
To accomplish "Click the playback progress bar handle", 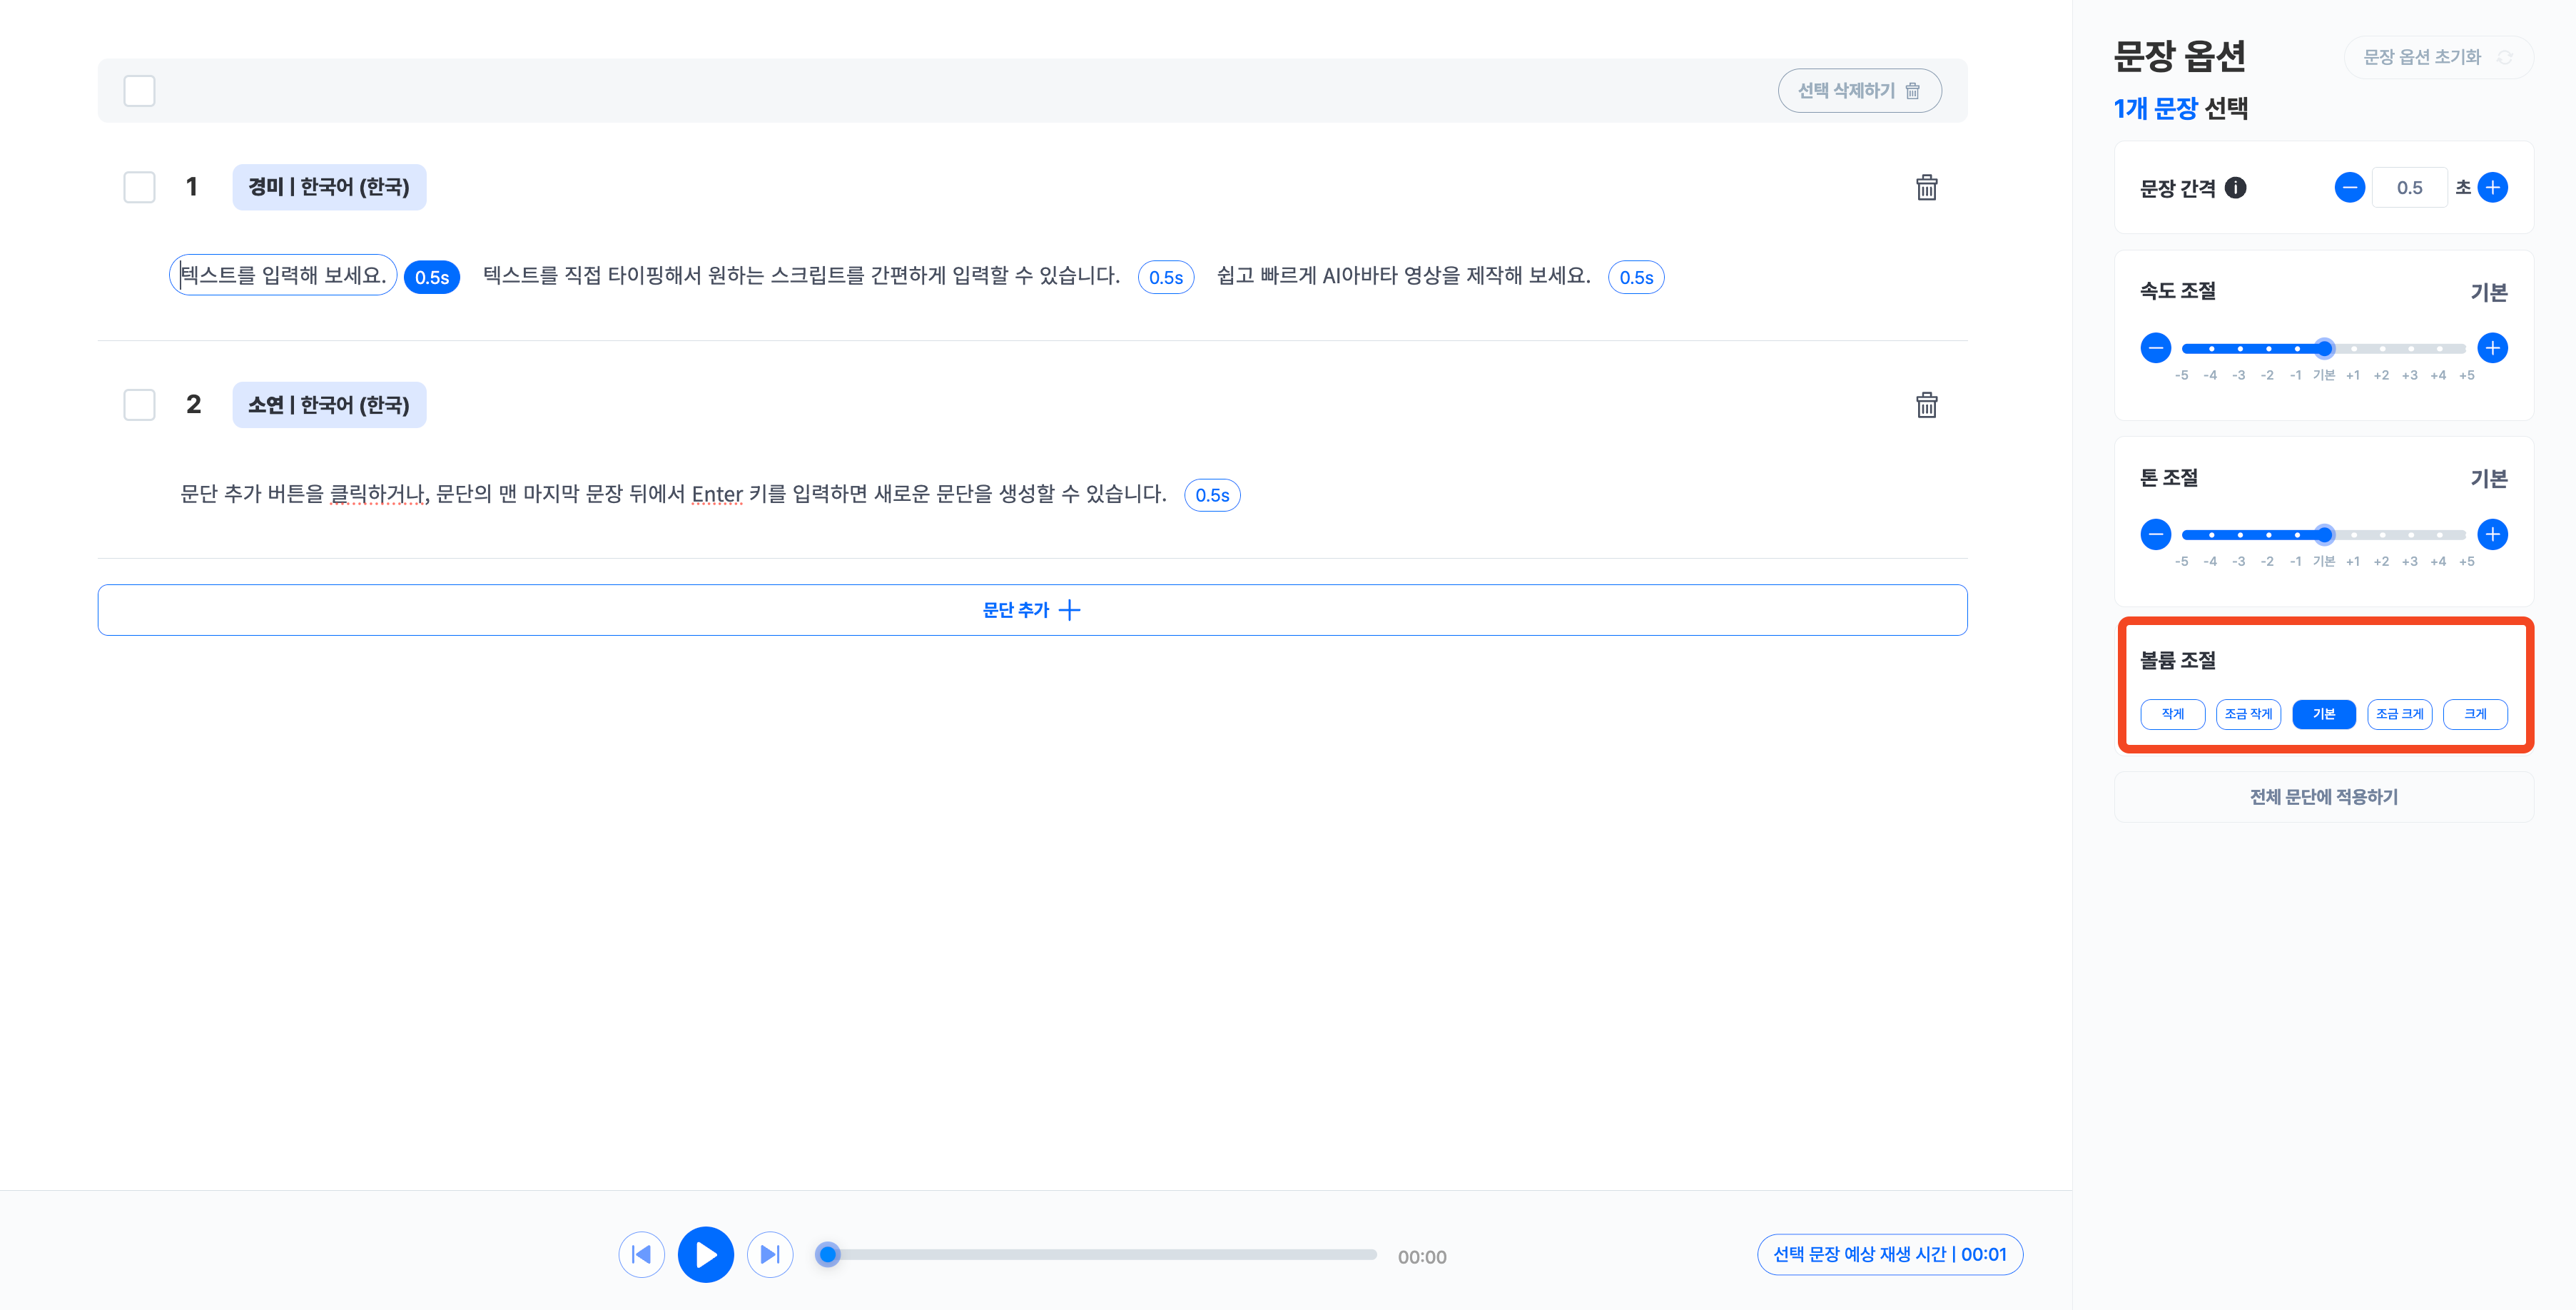I will click(x=827, y=1254).
